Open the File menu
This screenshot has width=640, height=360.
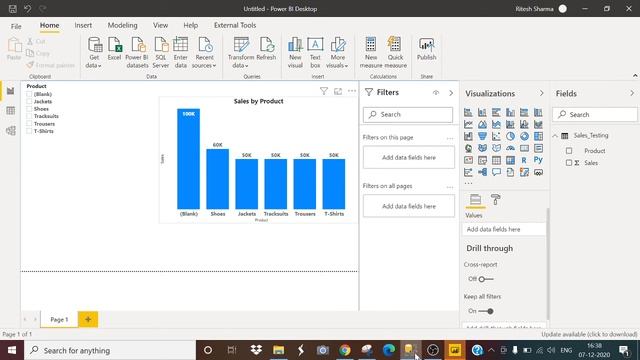click(16, 26)
